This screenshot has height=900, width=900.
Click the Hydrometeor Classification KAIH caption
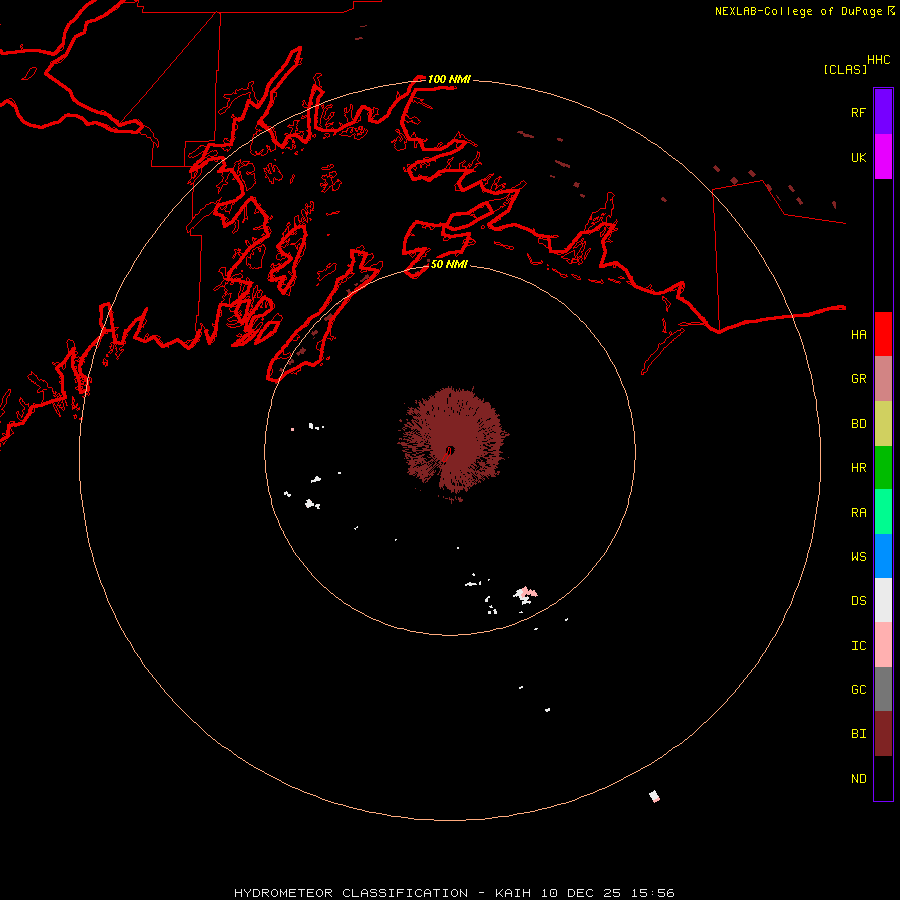pyautogui.click(x=454, y=893)
